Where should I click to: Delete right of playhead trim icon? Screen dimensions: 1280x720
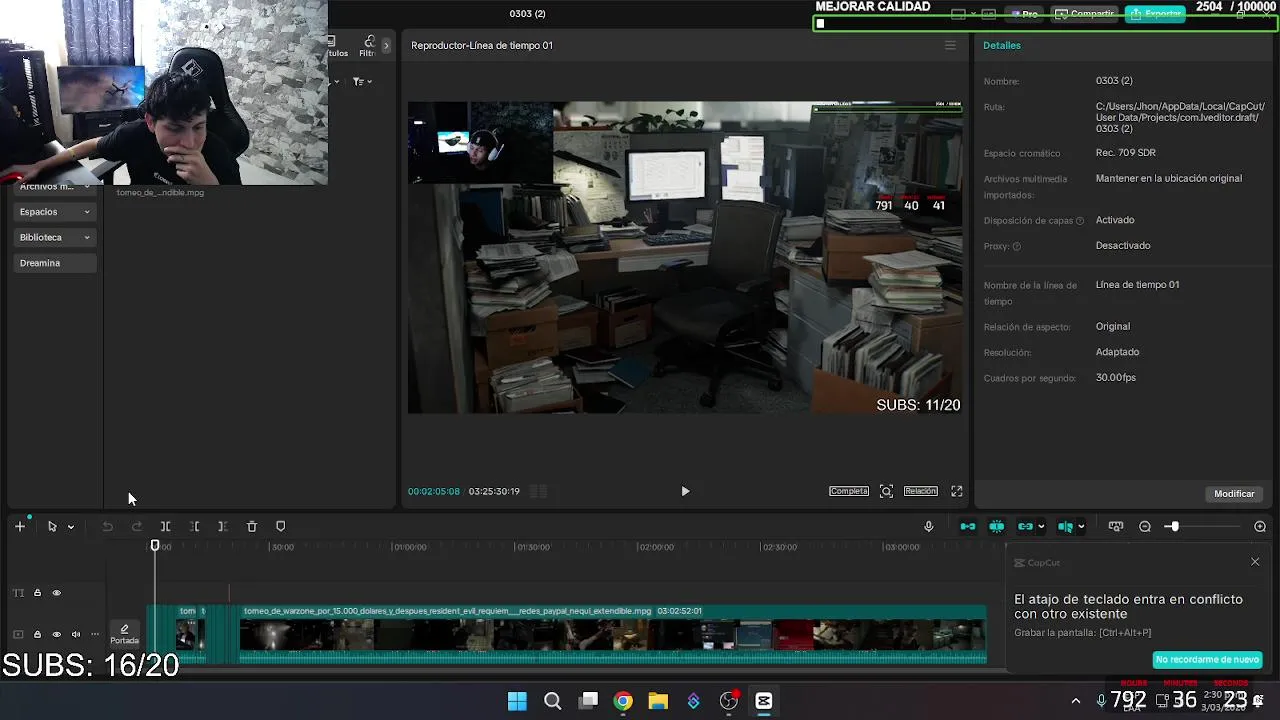tap(223, 526)
